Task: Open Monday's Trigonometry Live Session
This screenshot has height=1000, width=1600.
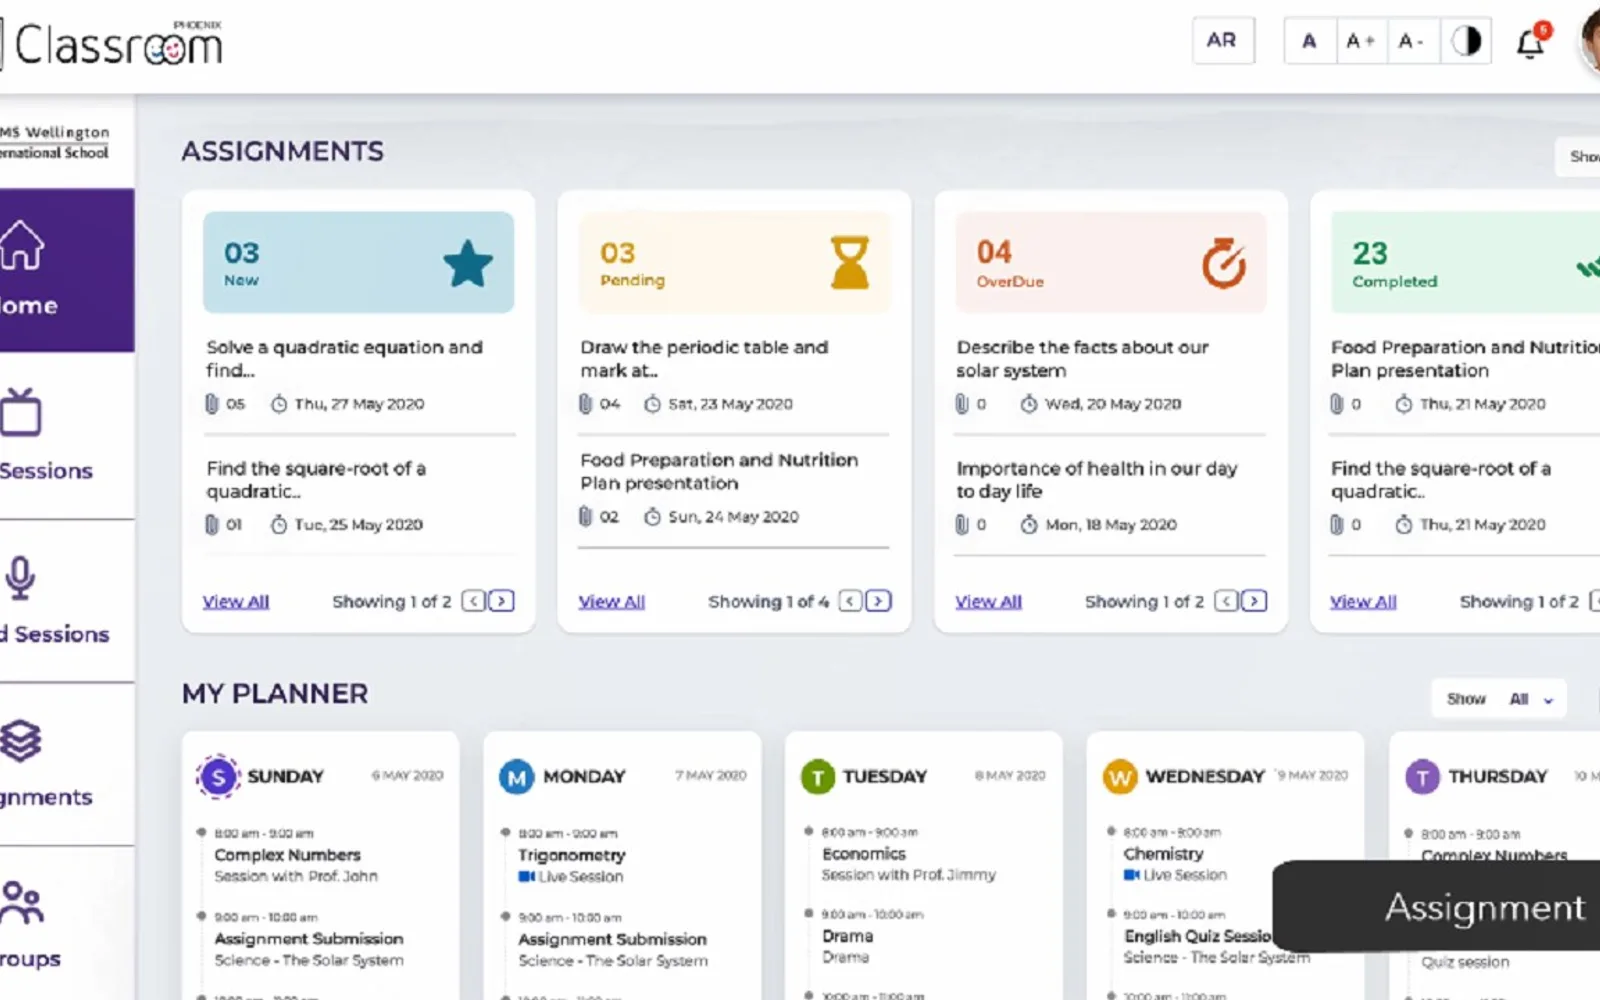Action: pos(572,865)
